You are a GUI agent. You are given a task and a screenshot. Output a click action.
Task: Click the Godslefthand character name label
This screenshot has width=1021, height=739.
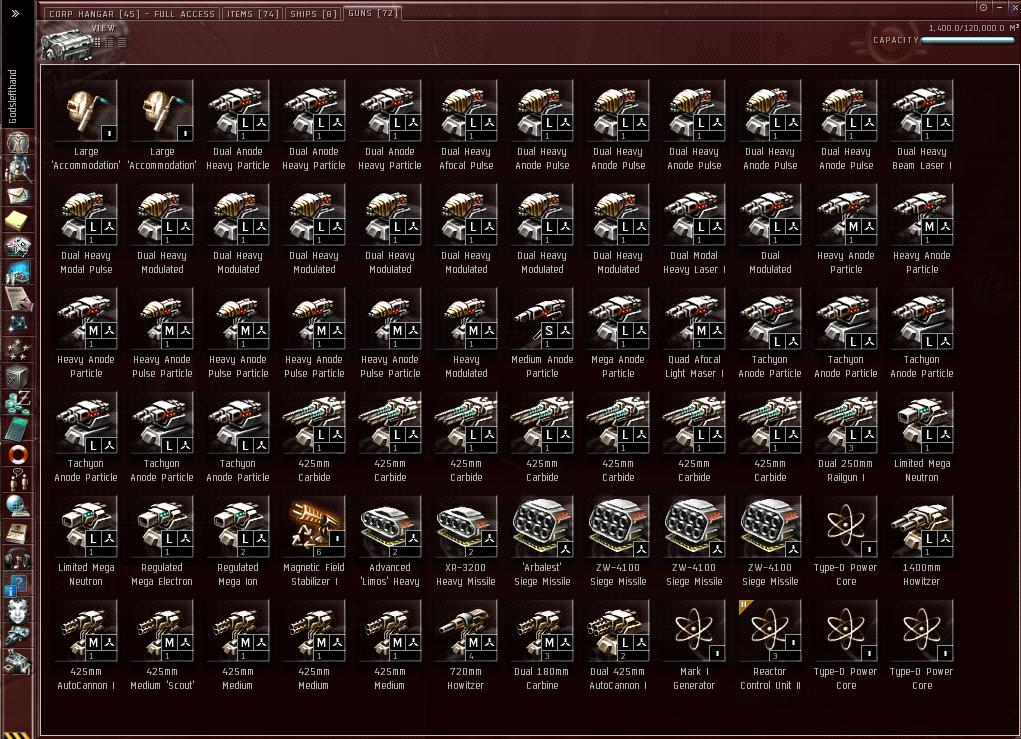[12, 96]
